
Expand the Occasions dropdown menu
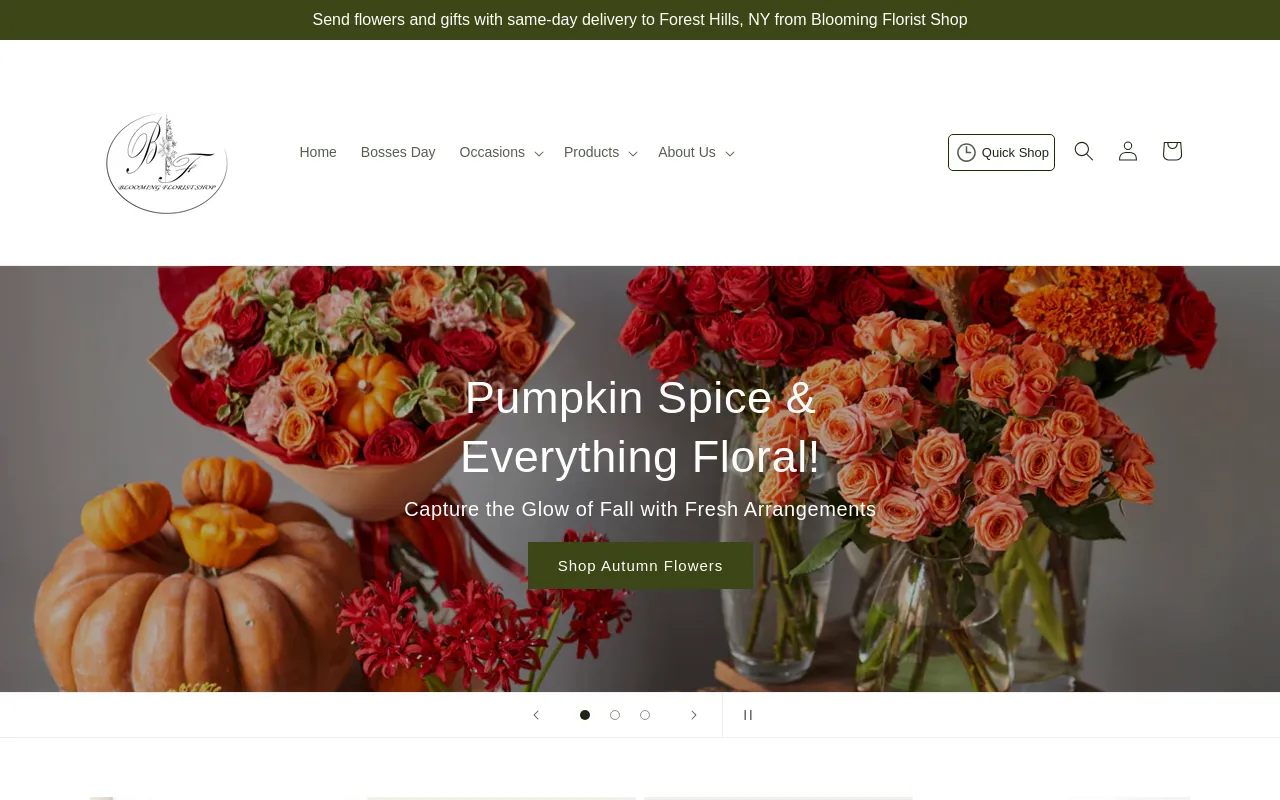tap(501, 152)
